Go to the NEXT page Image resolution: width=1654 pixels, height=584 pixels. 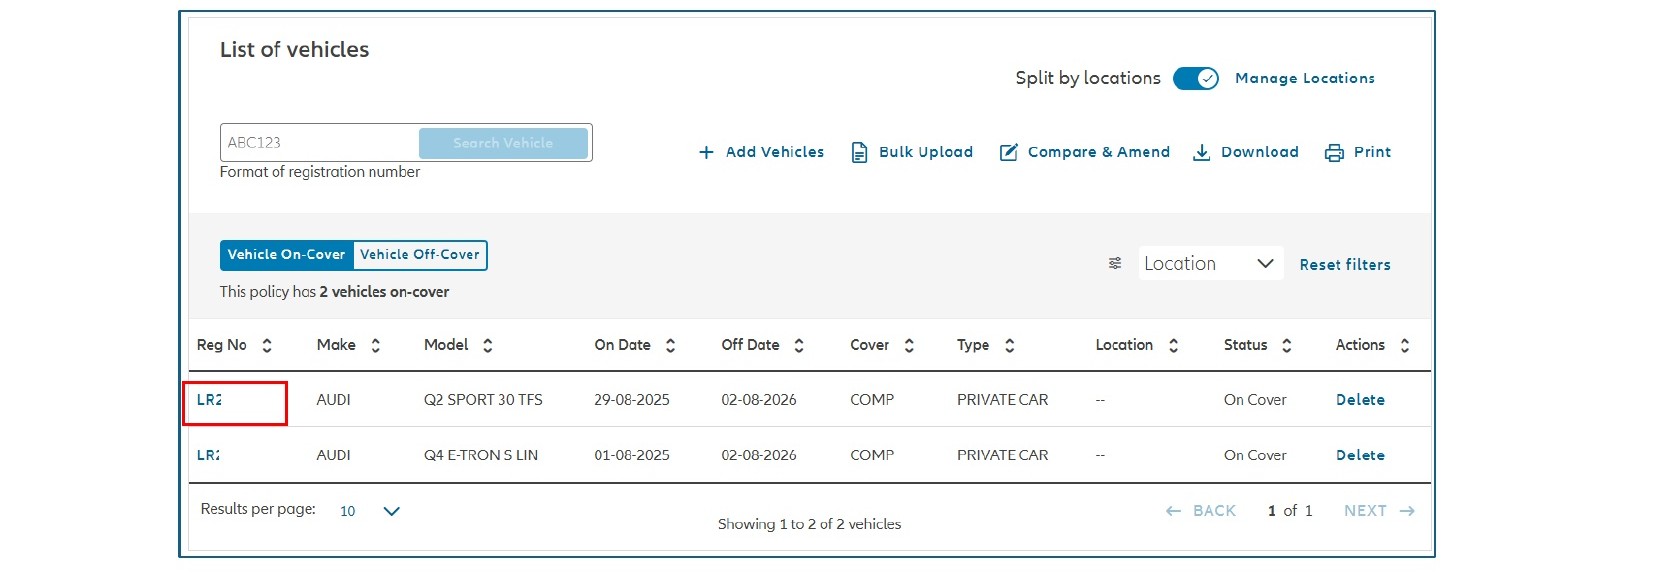point(1379,511)
